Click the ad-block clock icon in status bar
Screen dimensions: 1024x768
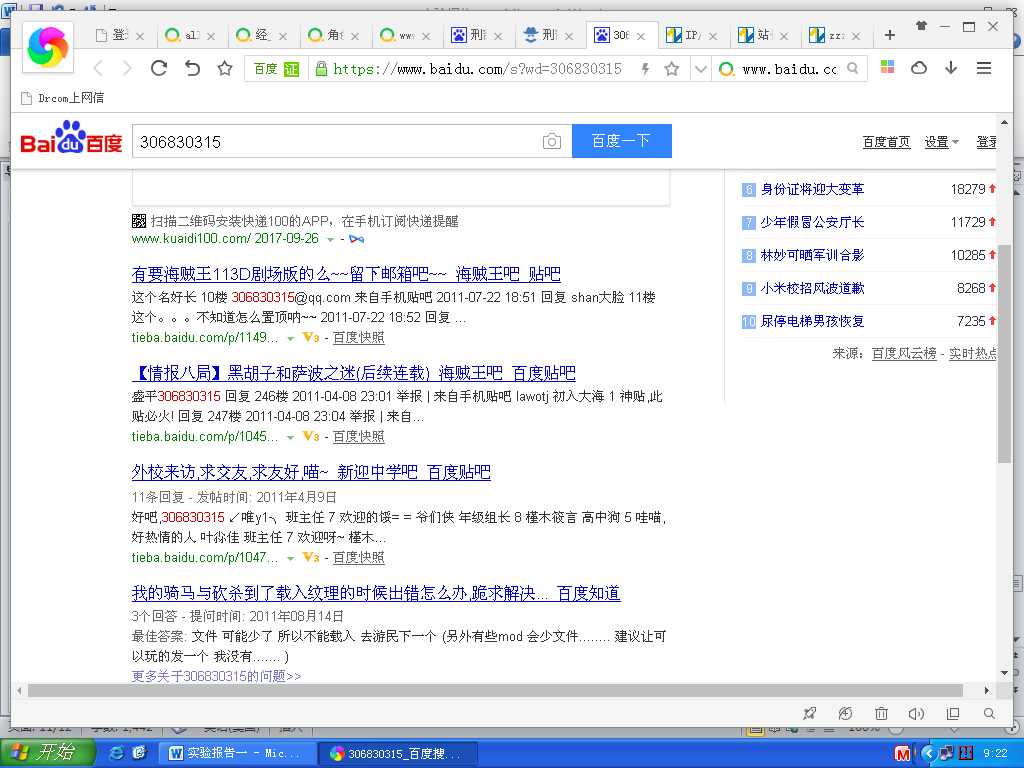tap(845, 713)
